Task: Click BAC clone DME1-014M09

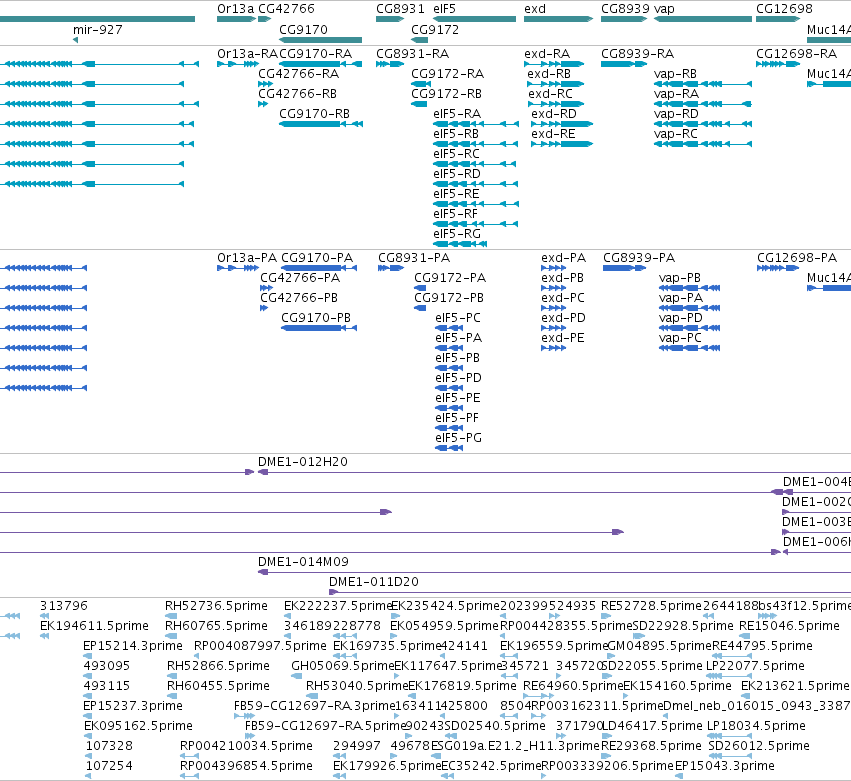Action: (303, 562)
